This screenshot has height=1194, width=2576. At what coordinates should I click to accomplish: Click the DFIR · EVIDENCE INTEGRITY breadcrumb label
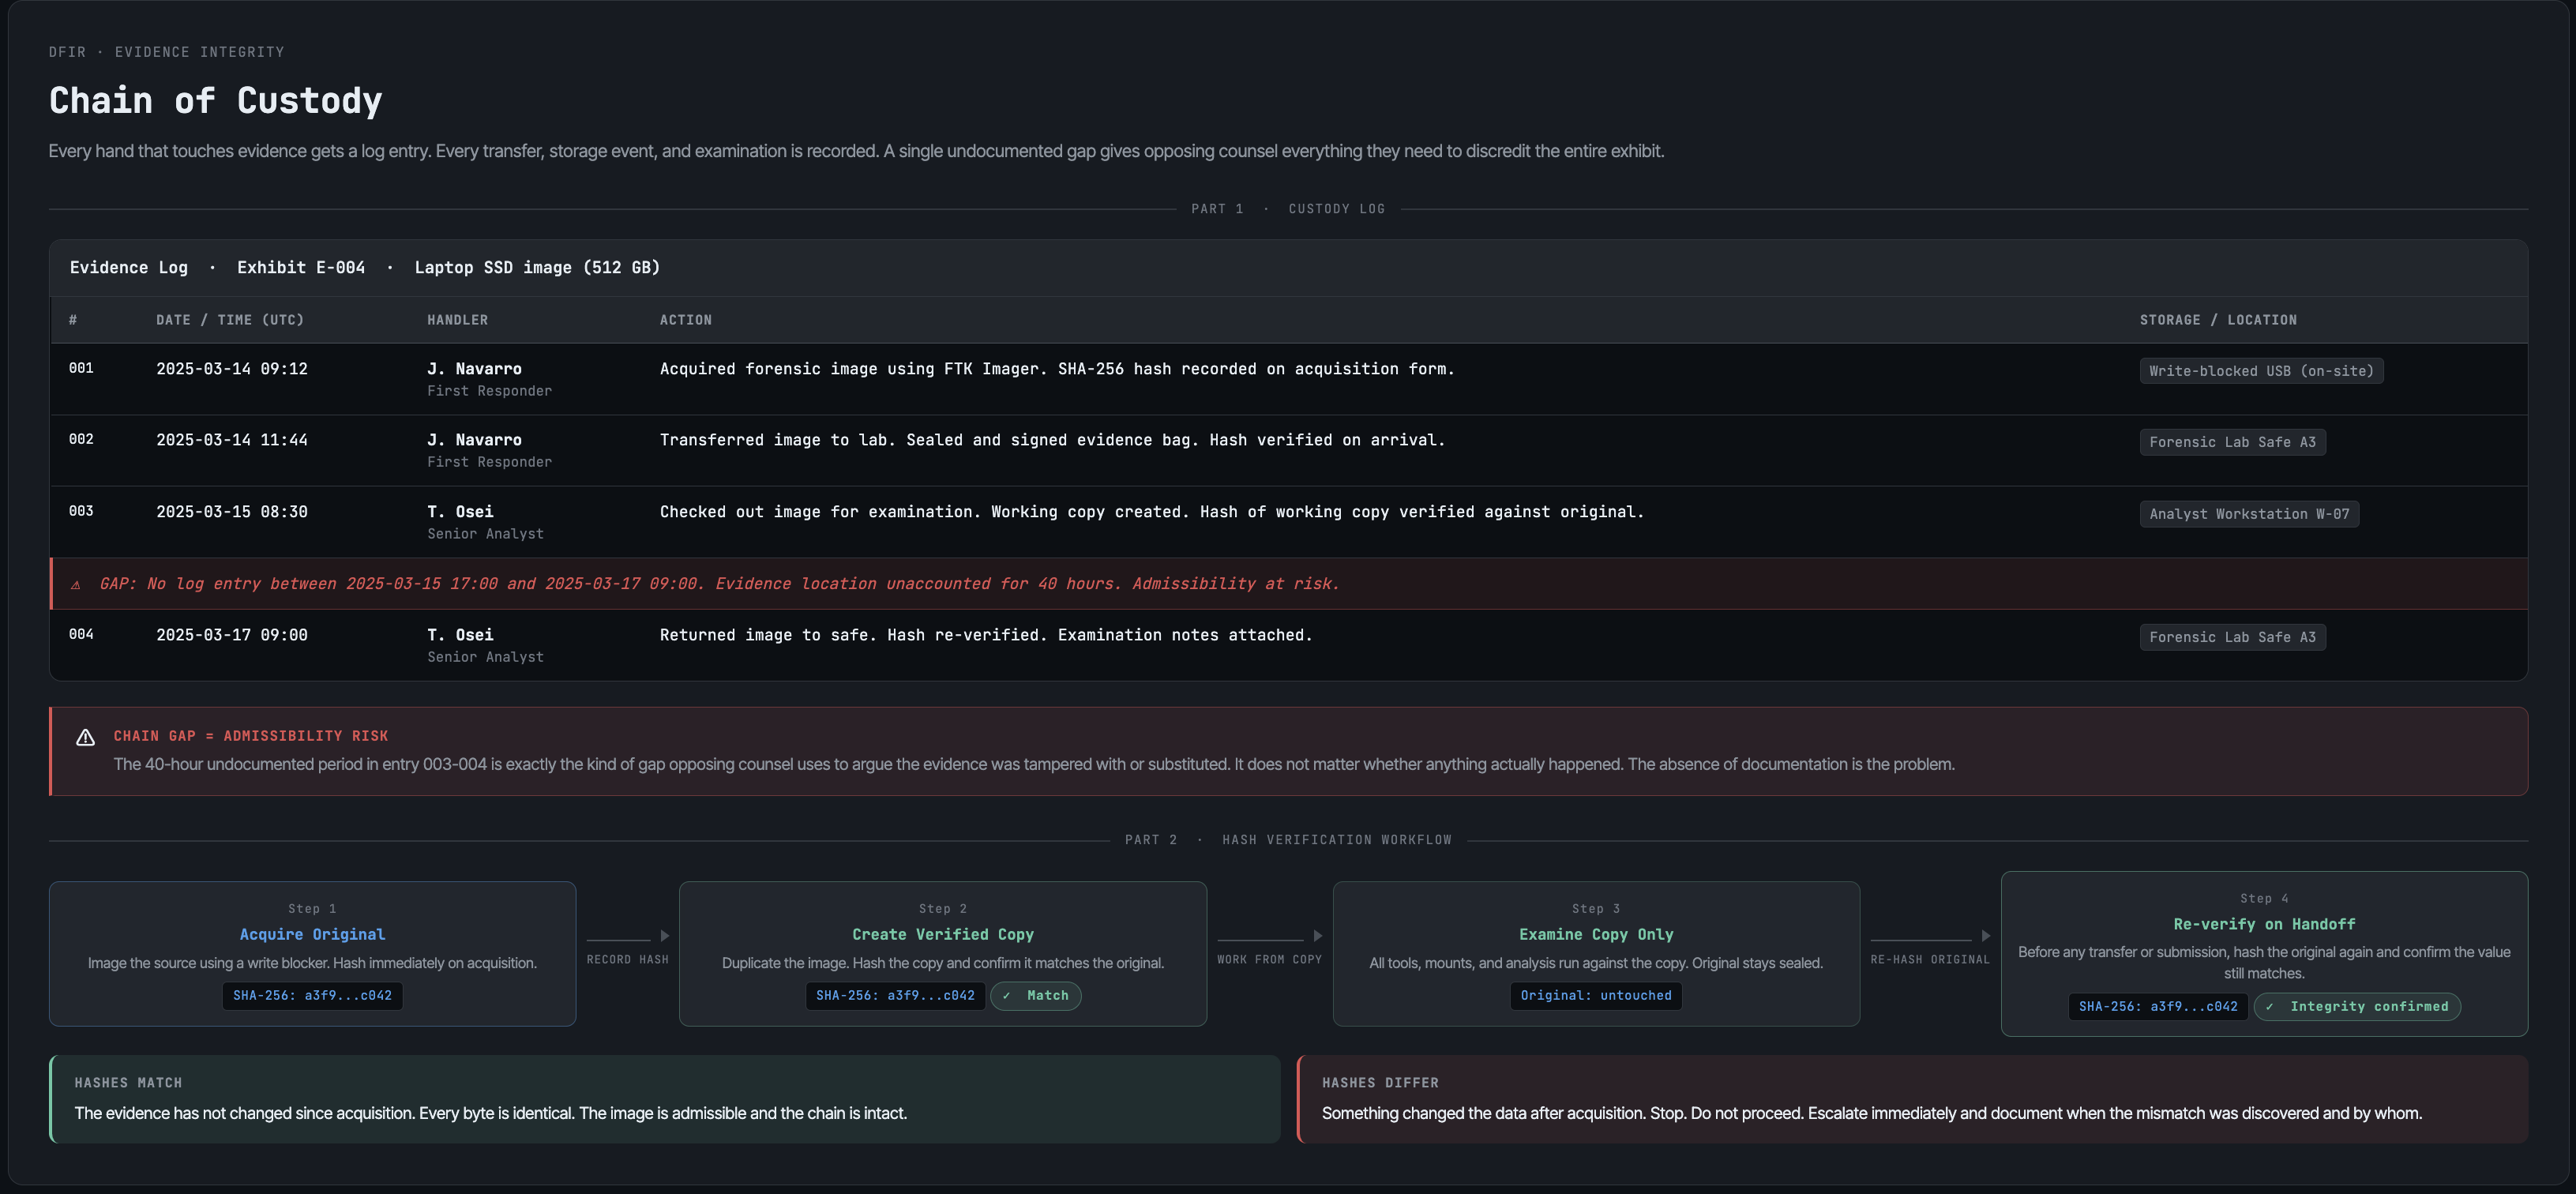[x=167, y=52]
